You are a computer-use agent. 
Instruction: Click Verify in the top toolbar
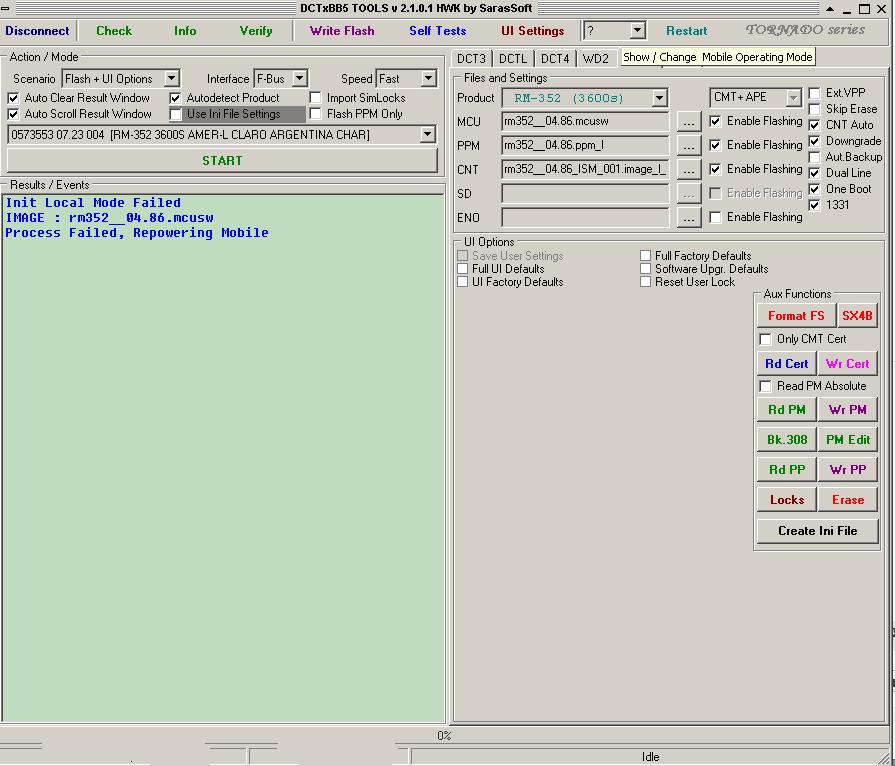tap(256, 31)
